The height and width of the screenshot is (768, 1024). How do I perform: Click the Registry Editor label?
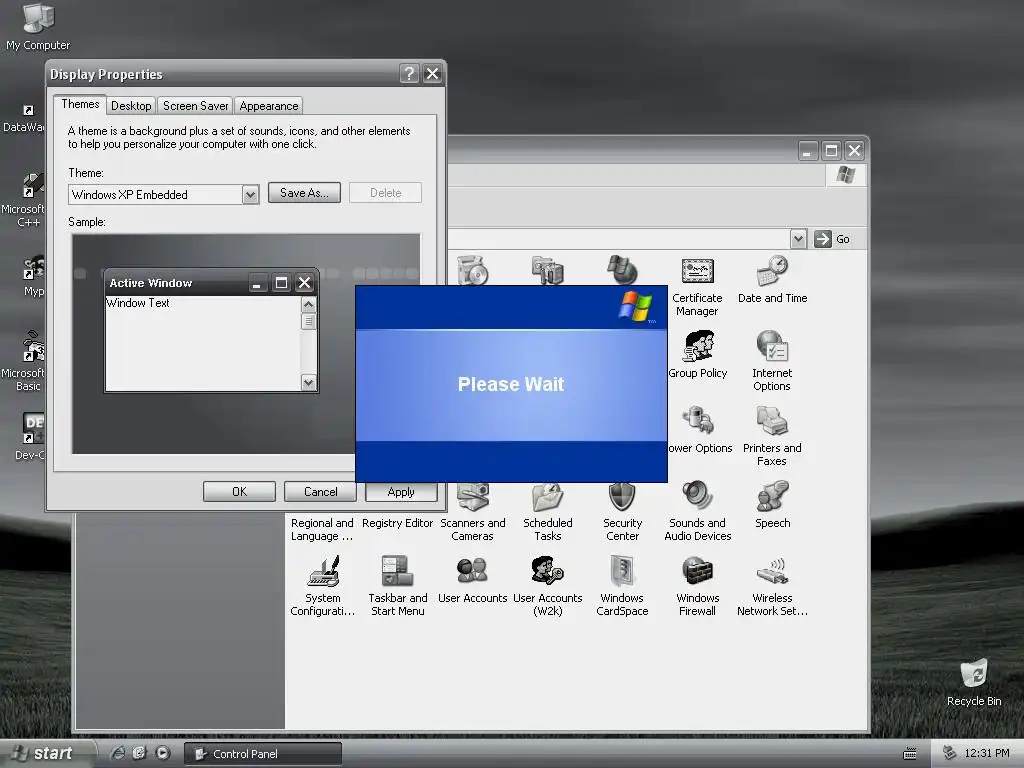tap(397, 523)
